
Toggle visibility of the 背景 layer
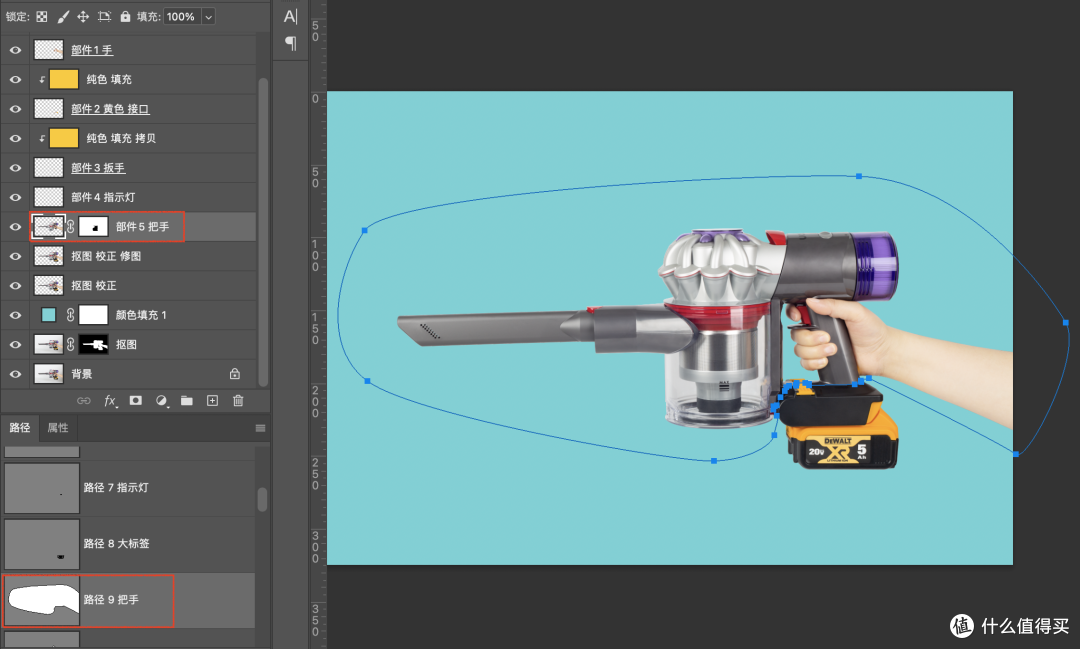coord(15,374)
